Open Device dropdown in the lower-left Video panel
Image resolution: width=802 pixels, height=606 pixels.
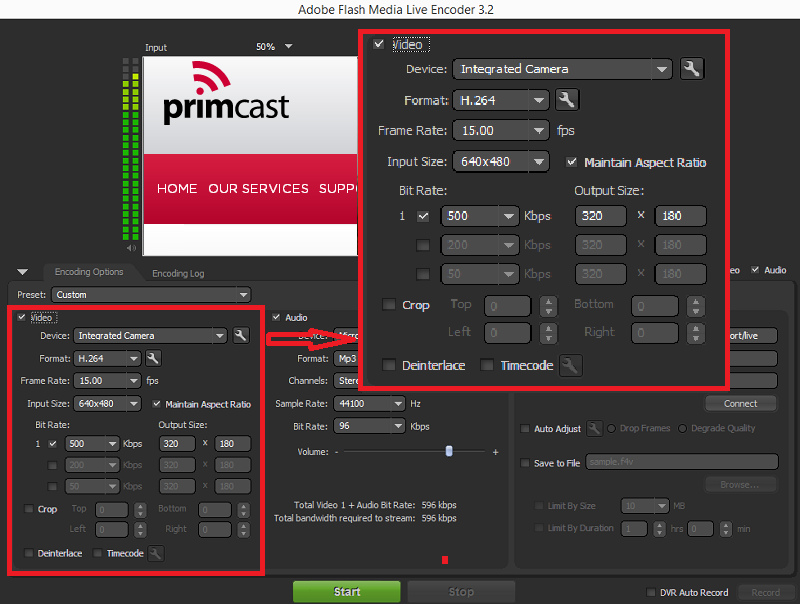pos(150,335)
